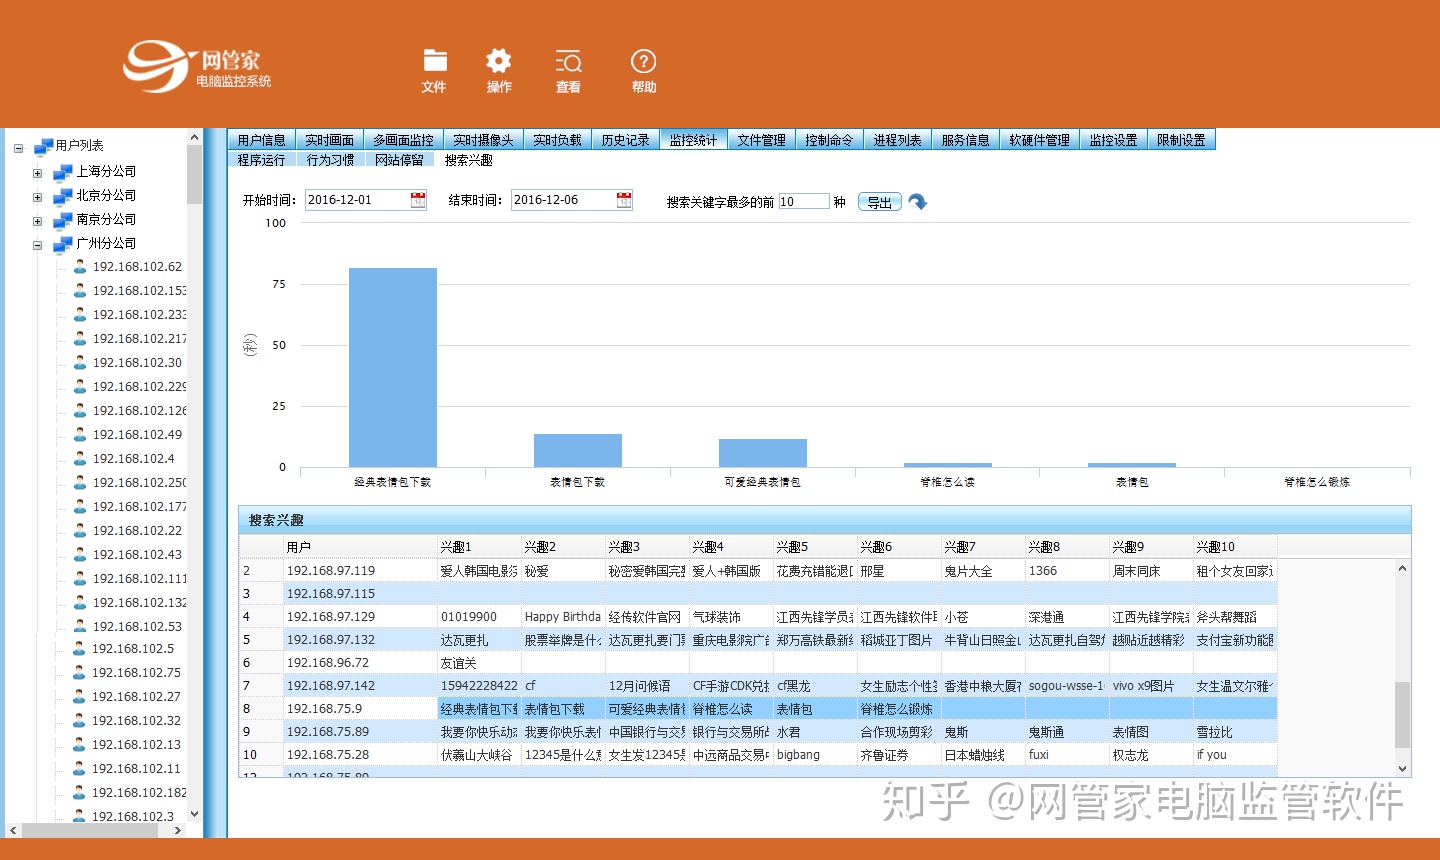
Task: Open the 文件 (File) toolbar icon
Action: coord(434,62)
